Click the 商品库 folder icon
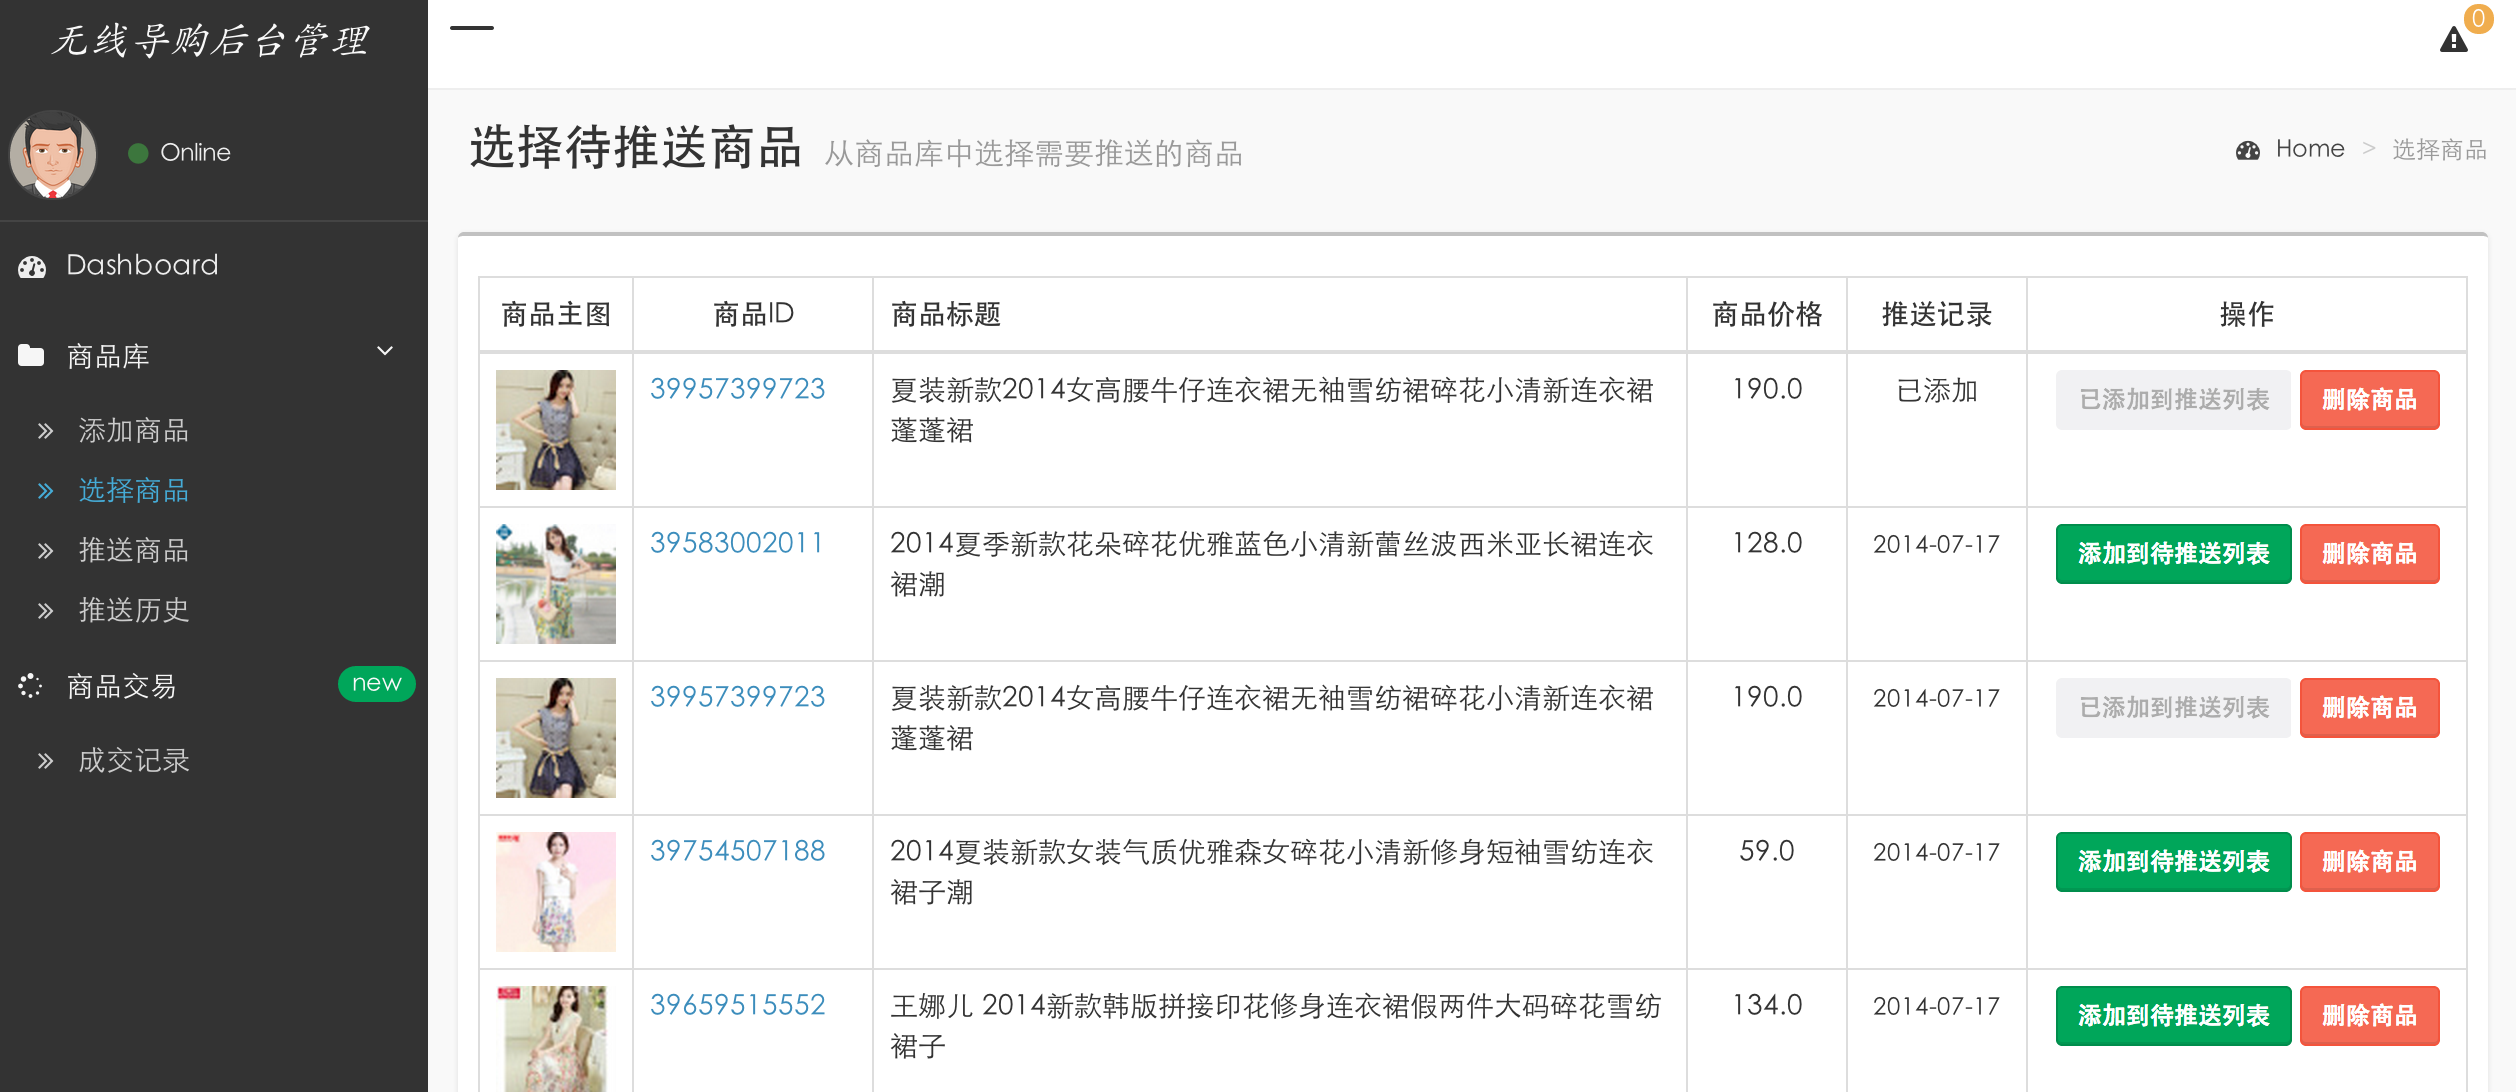This screenshot has width=2516, height=1092. (x=31, y=356)
